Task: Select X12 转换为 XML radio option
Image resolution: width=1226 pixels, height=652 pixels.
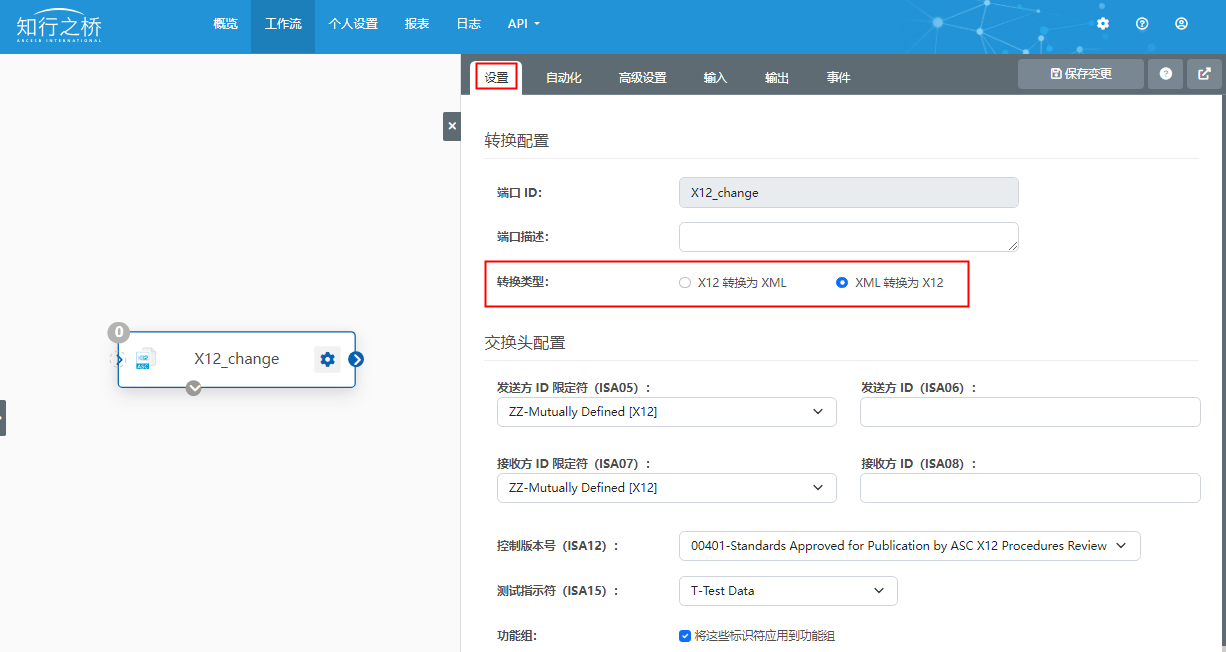Action: (685, 283)
